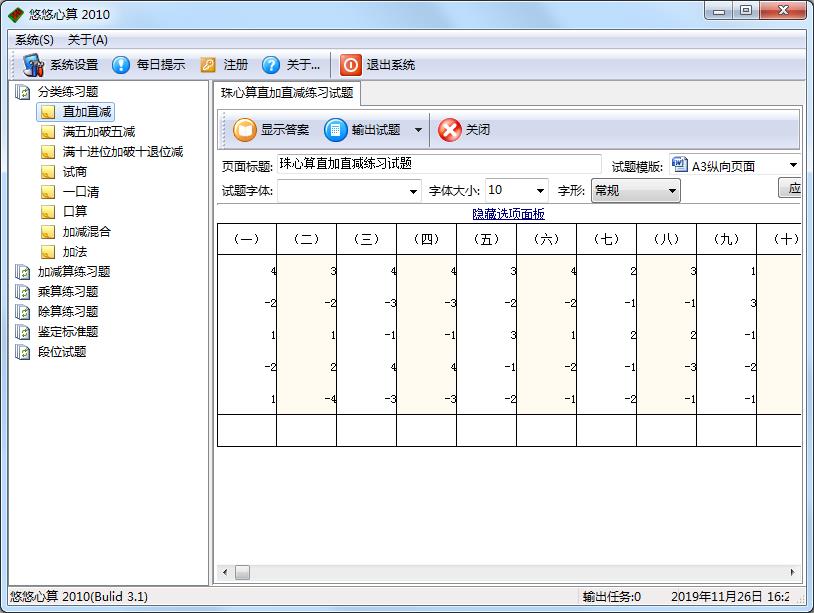This screenshot has height=613, width=814.
Task: Open the 系统(S) menu
Action: coord(34,40)
